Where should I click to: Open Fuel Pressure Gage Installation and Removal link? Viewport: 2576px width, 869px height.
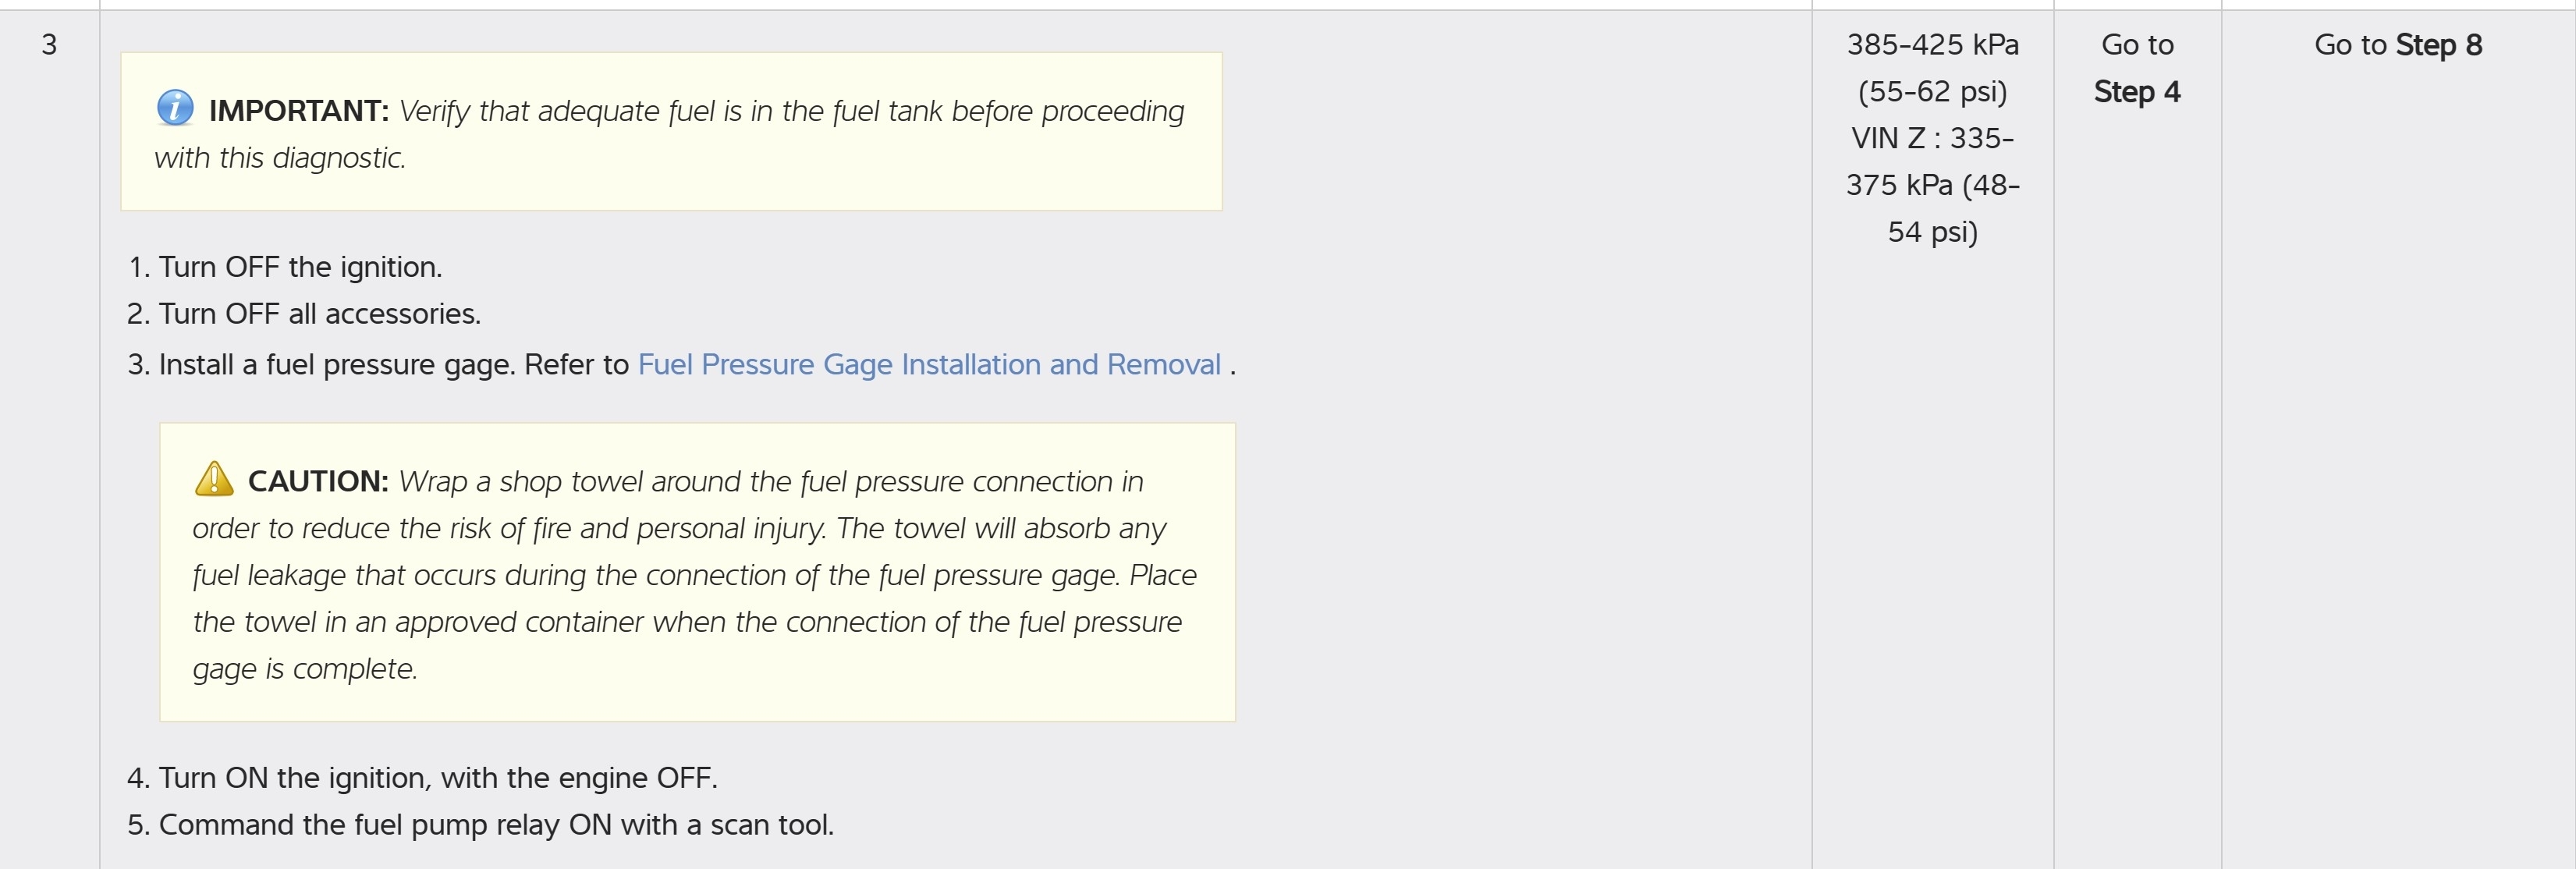click(x=928, y=364)
